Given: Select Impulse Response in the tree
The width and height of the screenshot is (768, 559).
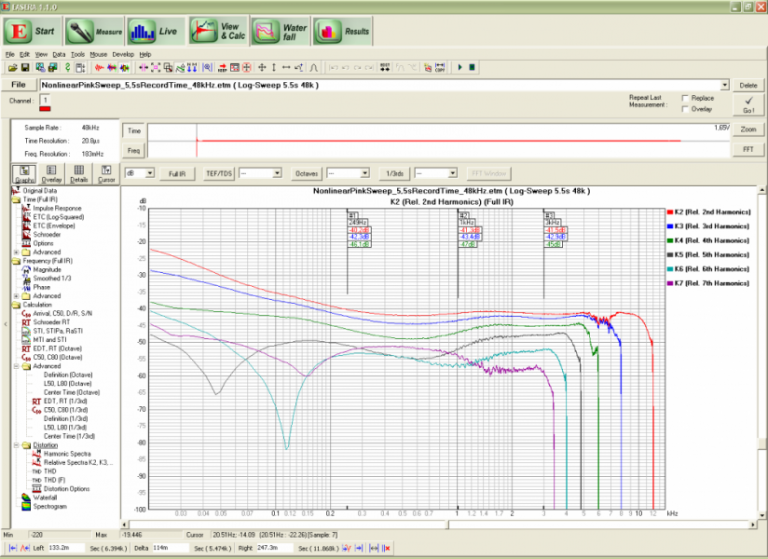Looking at the screenshot, I should click(58, 208).
